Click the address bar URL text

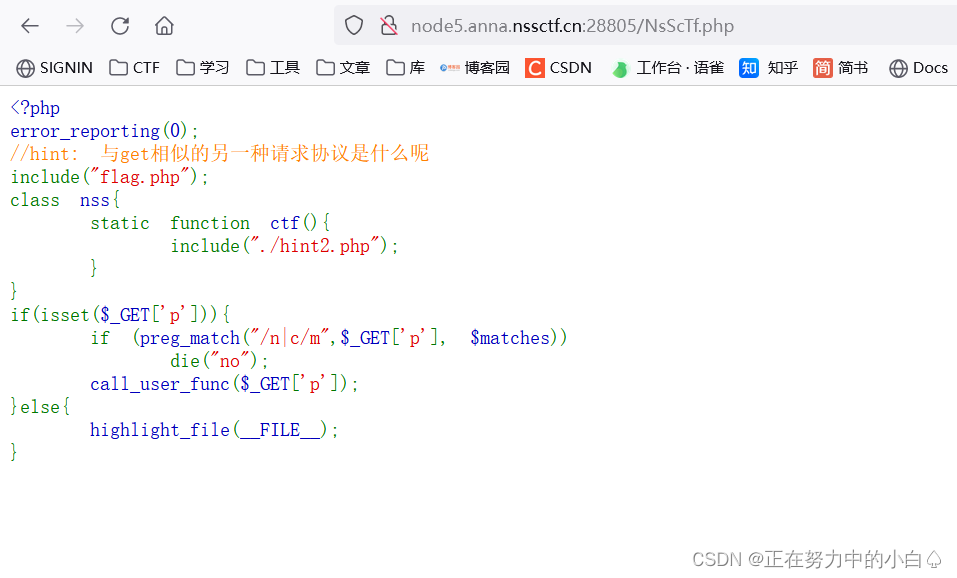(570, 26)
